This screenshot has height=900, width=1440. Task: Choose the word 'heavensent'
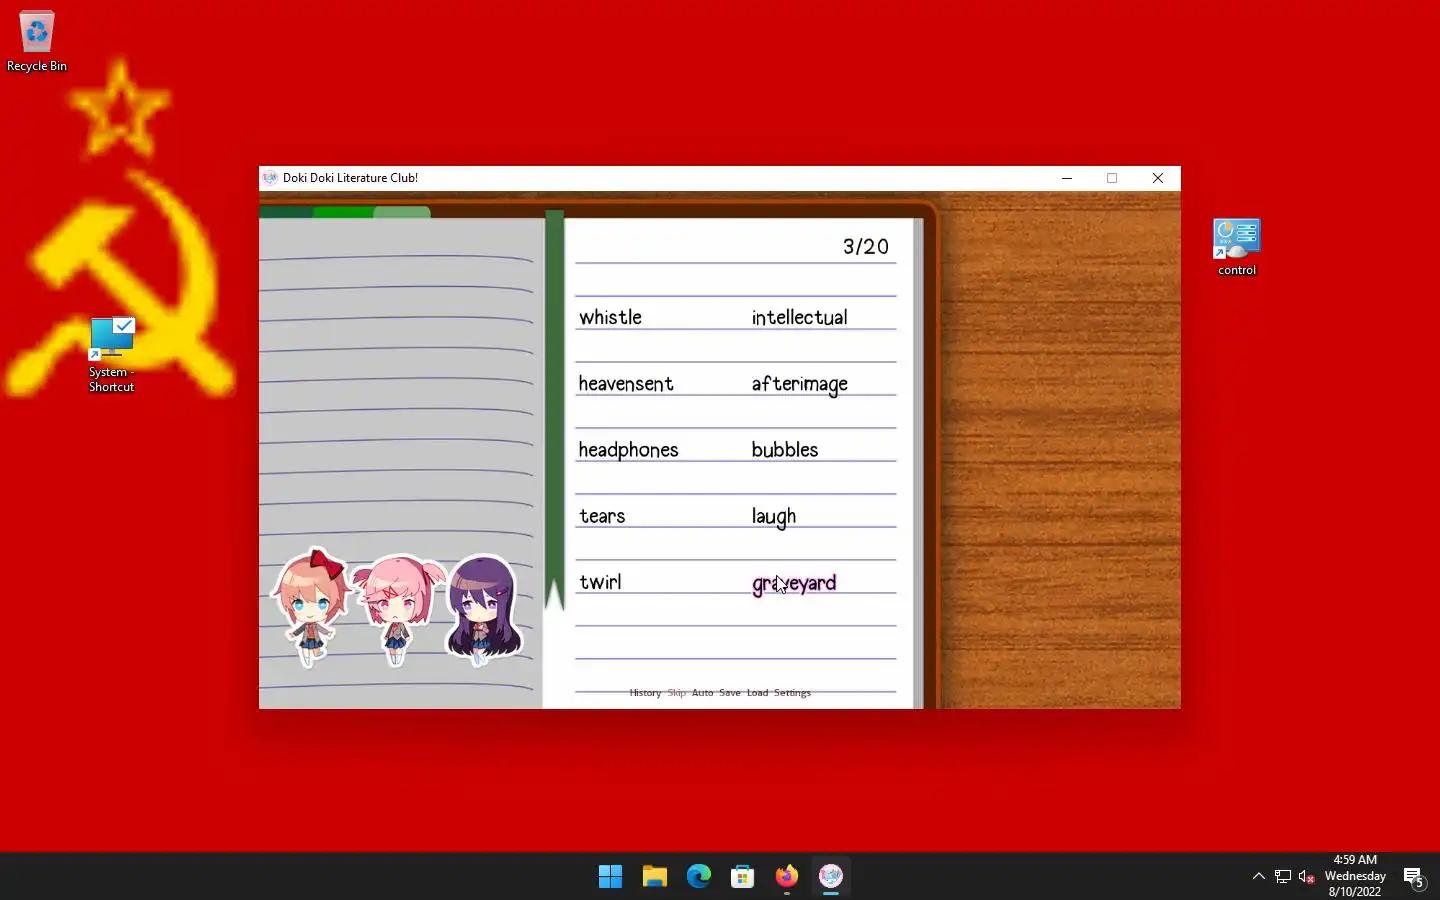(x=626, y=383)
